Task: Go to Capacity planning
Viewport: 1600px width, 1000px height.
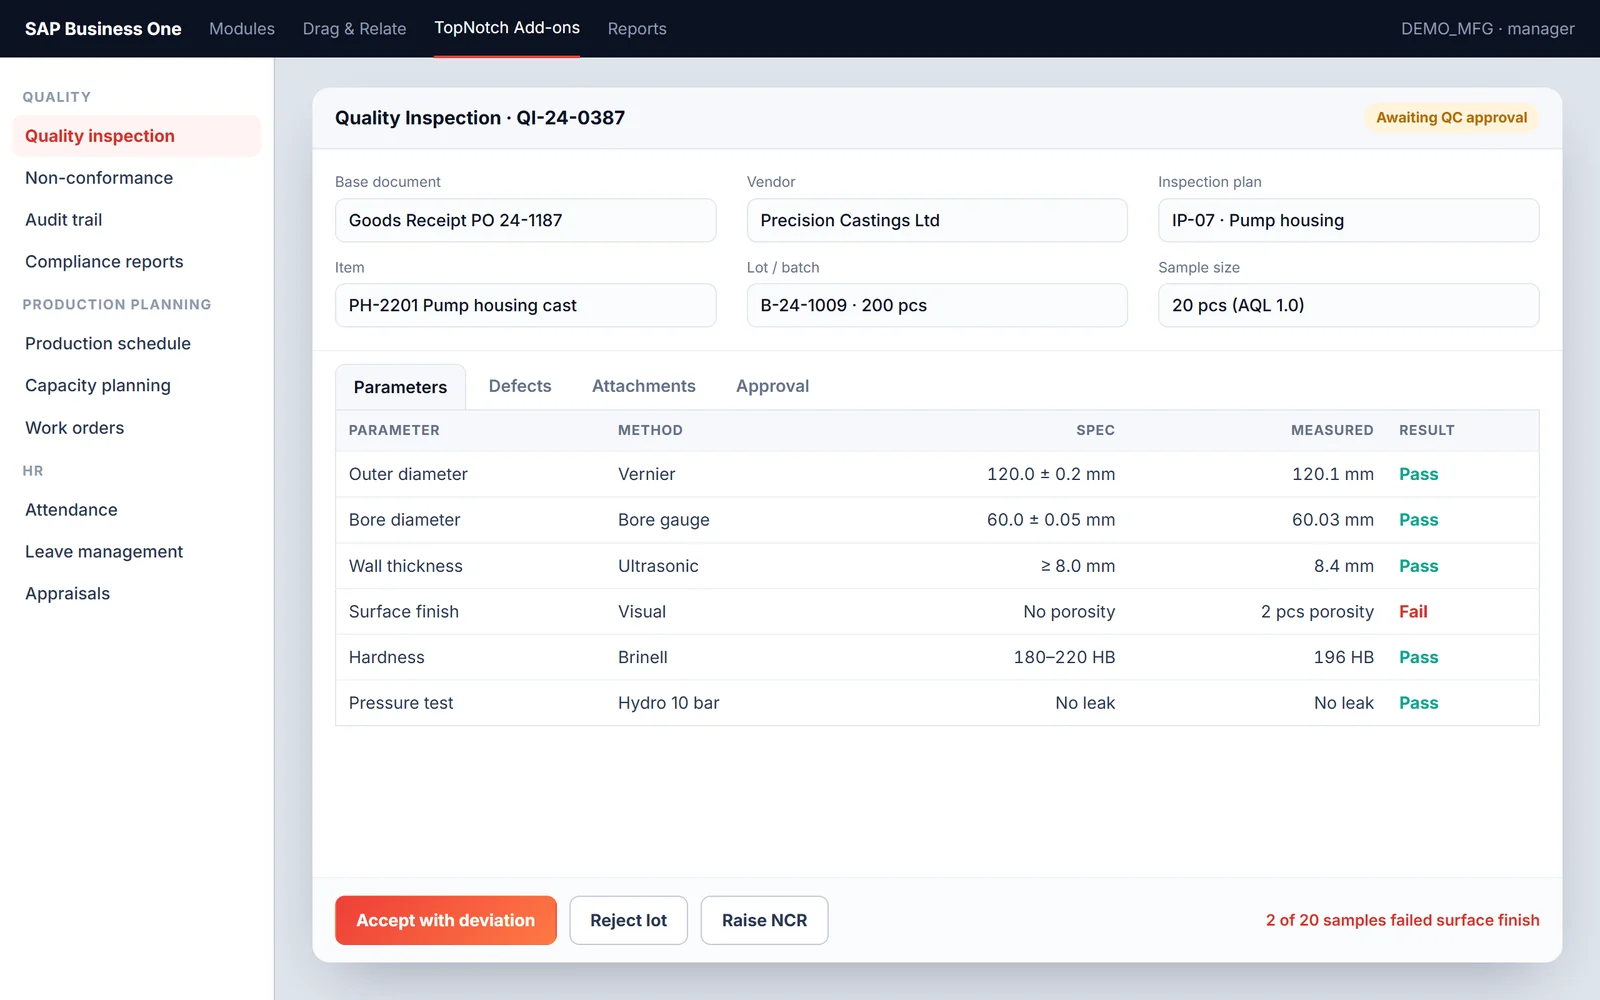Action: (137, 386)
